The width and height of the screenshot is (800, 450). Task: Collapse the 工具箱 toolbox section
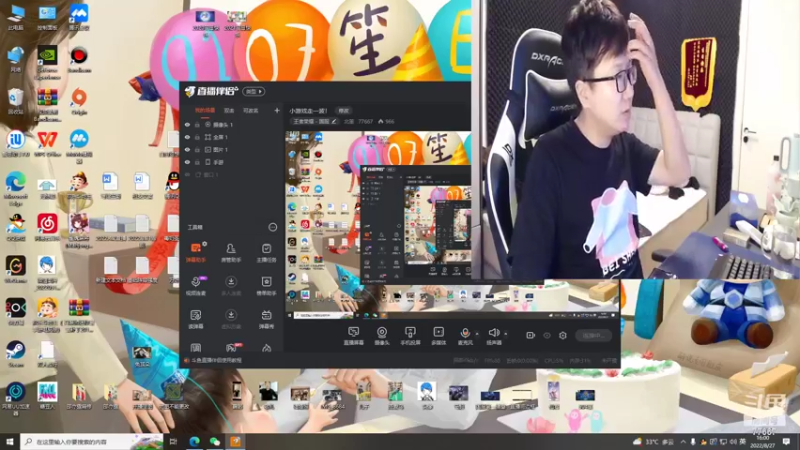pos(272,227)
